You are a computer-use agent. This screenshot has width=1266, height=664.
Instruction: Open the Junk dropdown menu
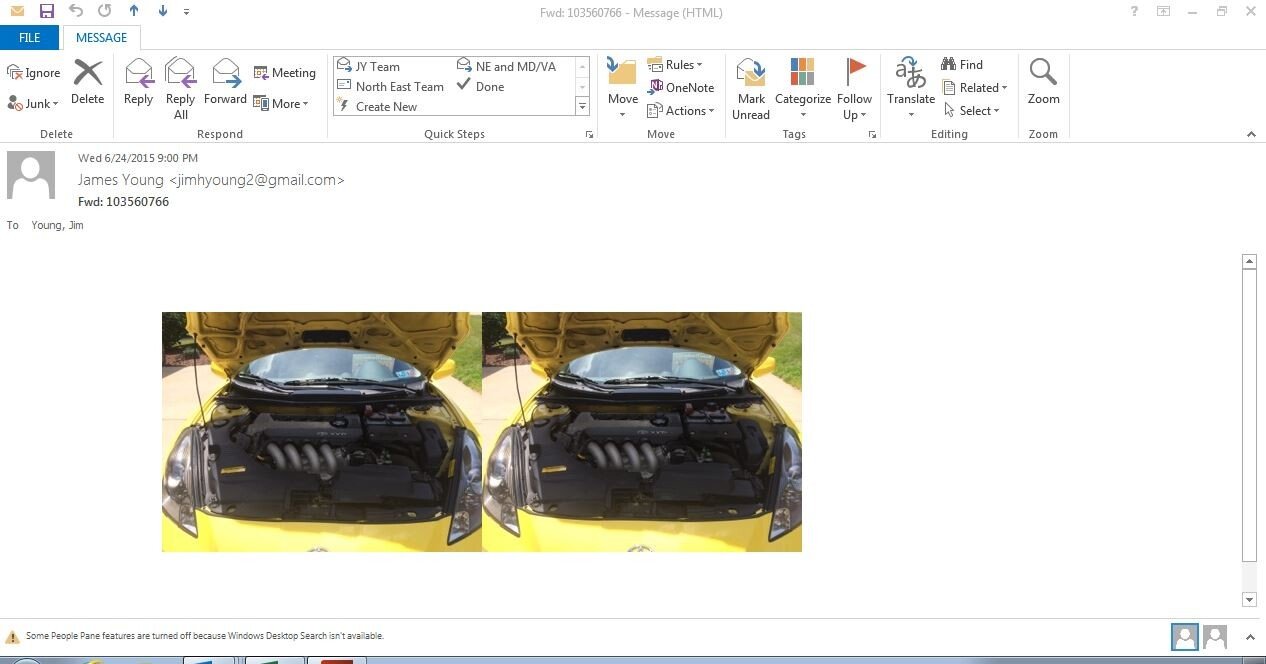click(x=34, y=104)
